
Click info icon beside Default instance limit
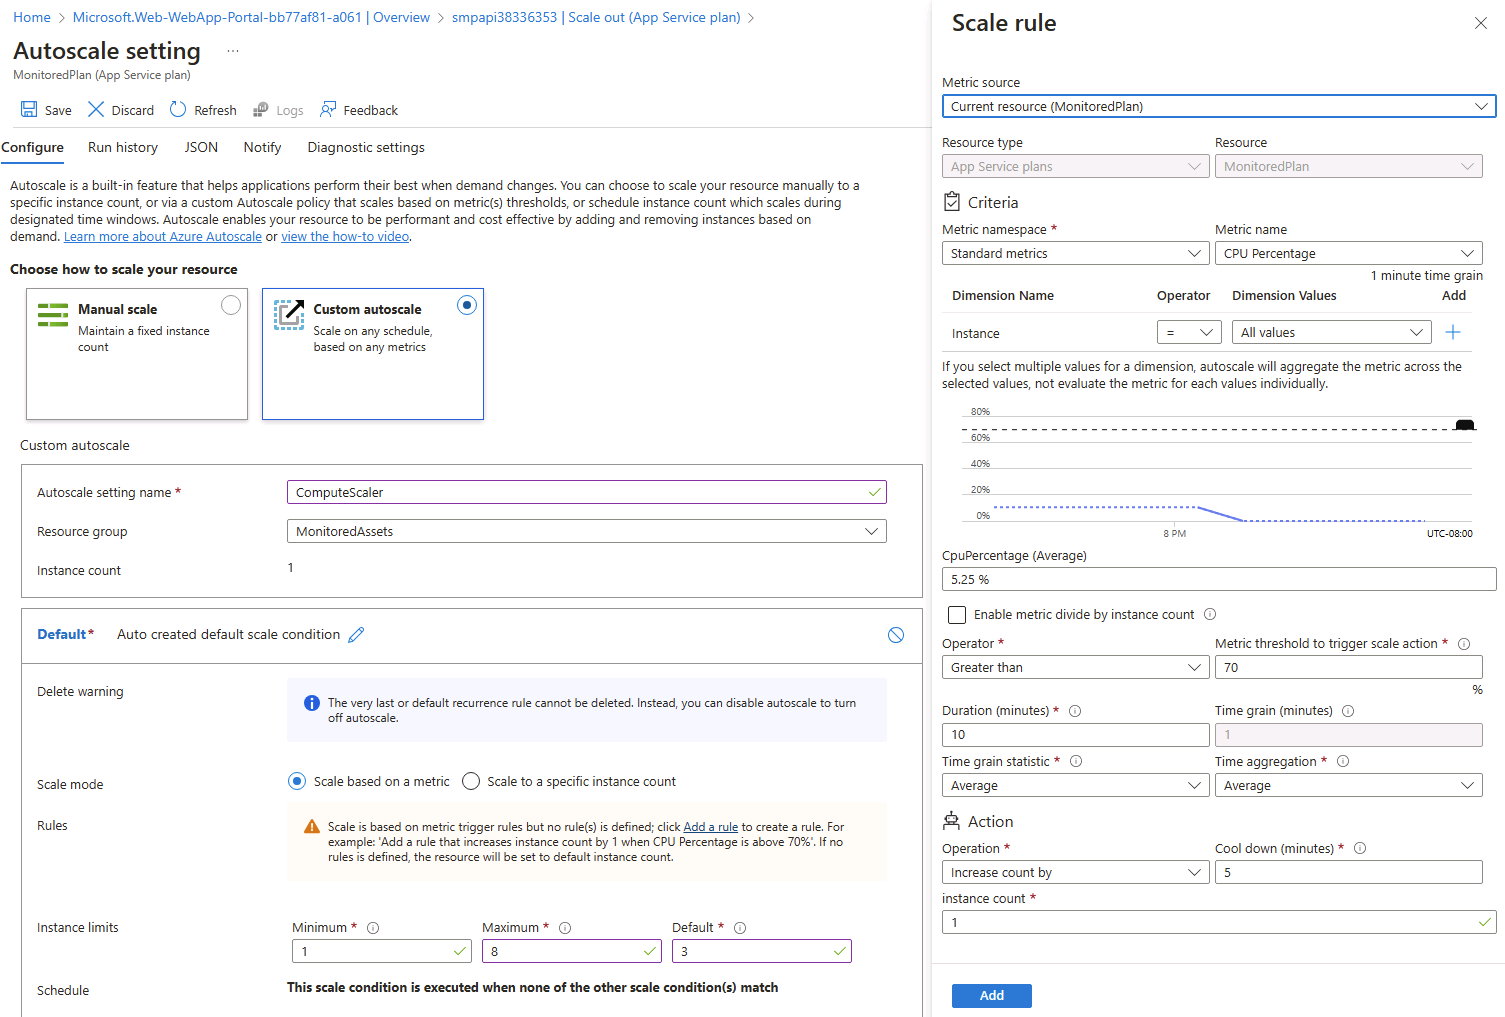click(x=740, y=928)
